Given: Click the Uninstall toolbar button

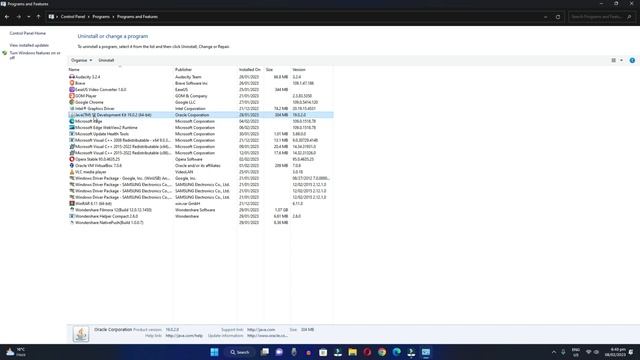Looking at the screenshot, I should click(106, 60).
